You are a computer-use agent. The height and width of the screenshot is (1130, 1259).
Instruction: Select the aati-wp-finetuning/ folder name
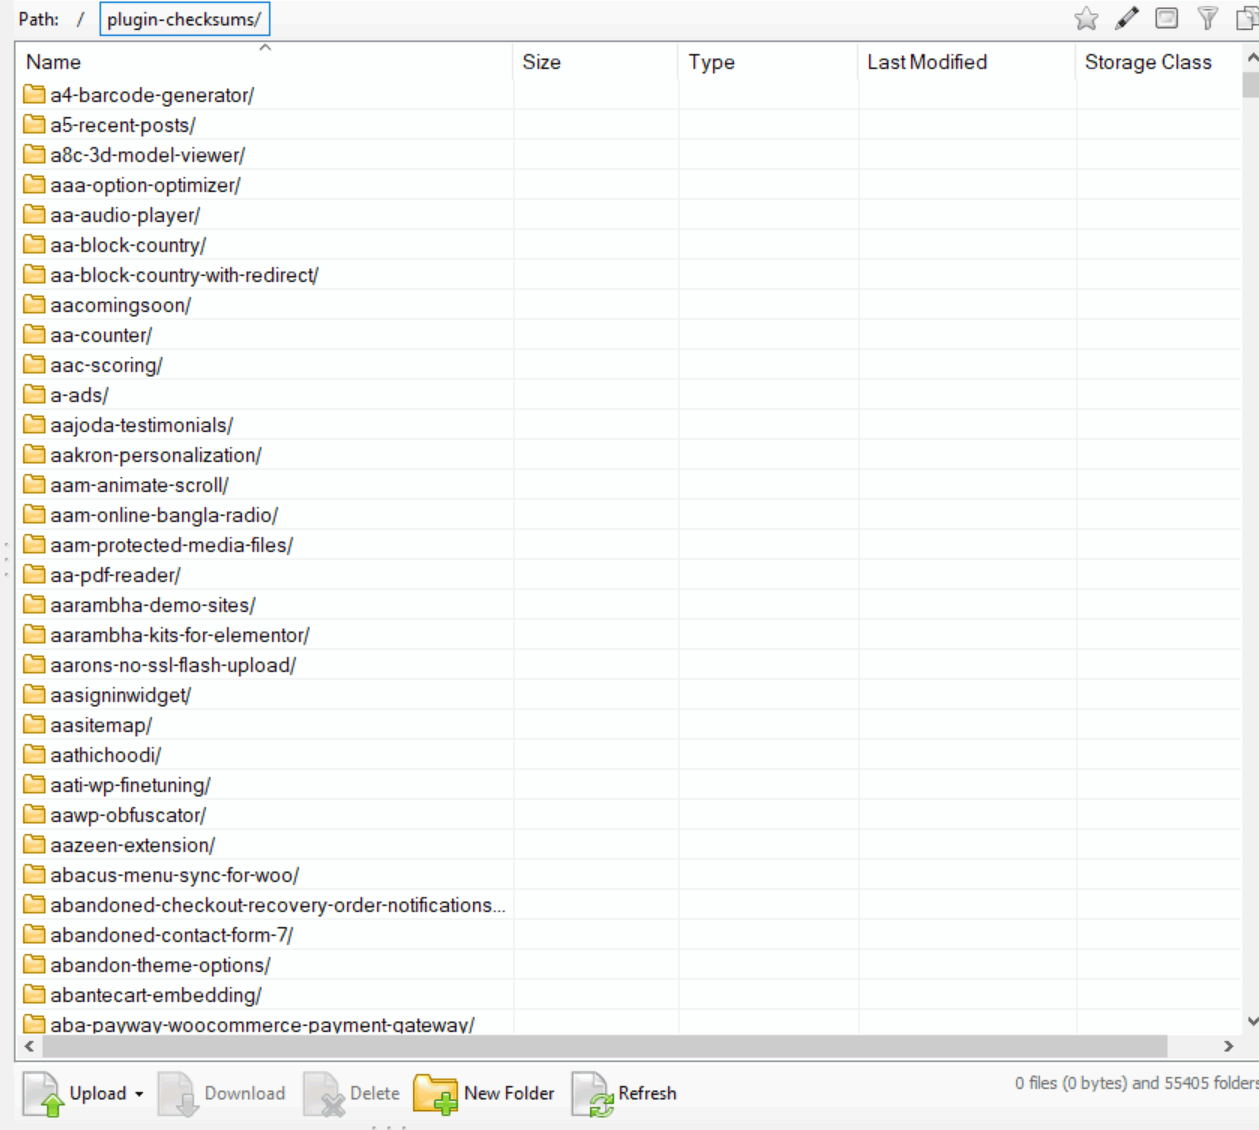click(130, 785)
